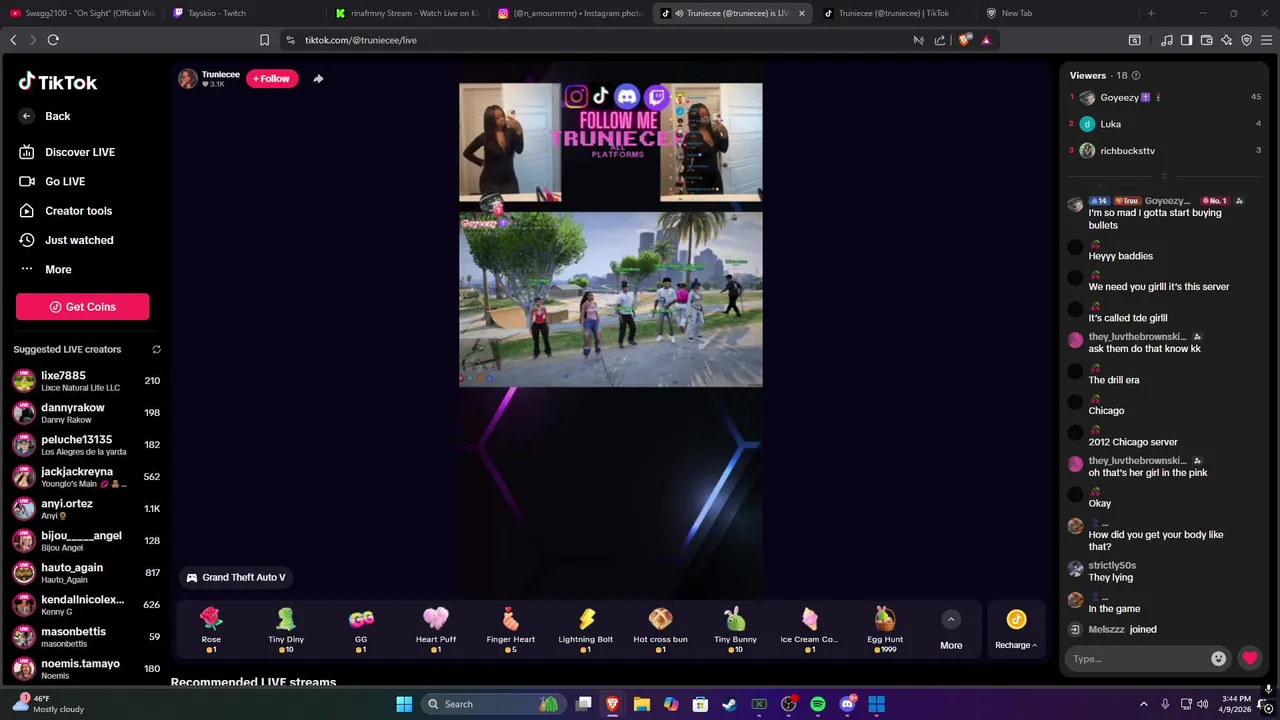Viewport: 1280px width, 720px height.
Task: Switch to Instagram photos tab
Action: [x=571, y=13]
